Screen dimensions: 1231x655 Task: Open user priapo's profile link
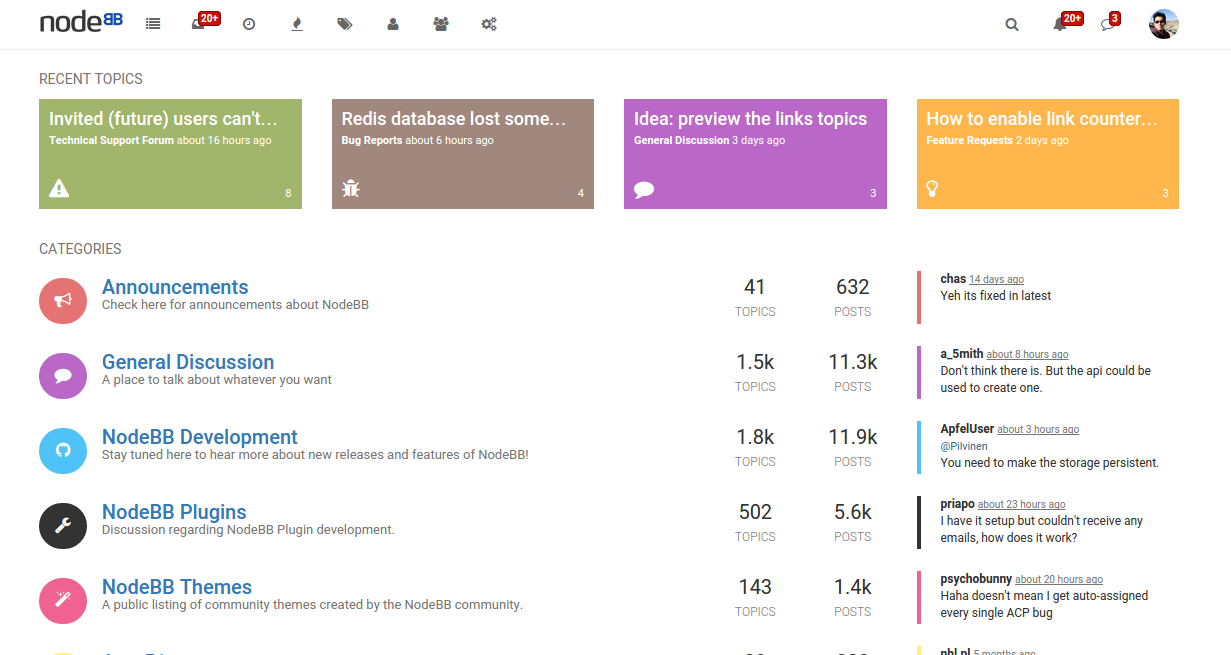click(958, 504)
